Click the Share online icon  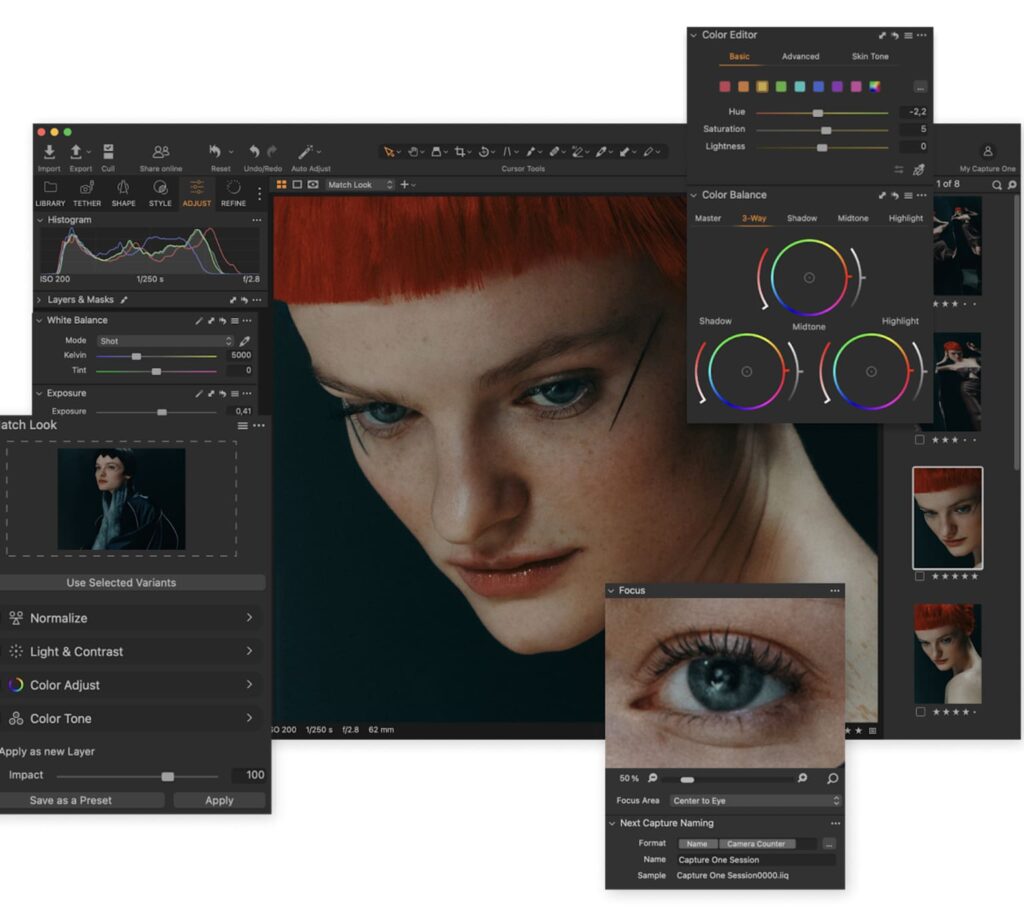click(160, 152)
